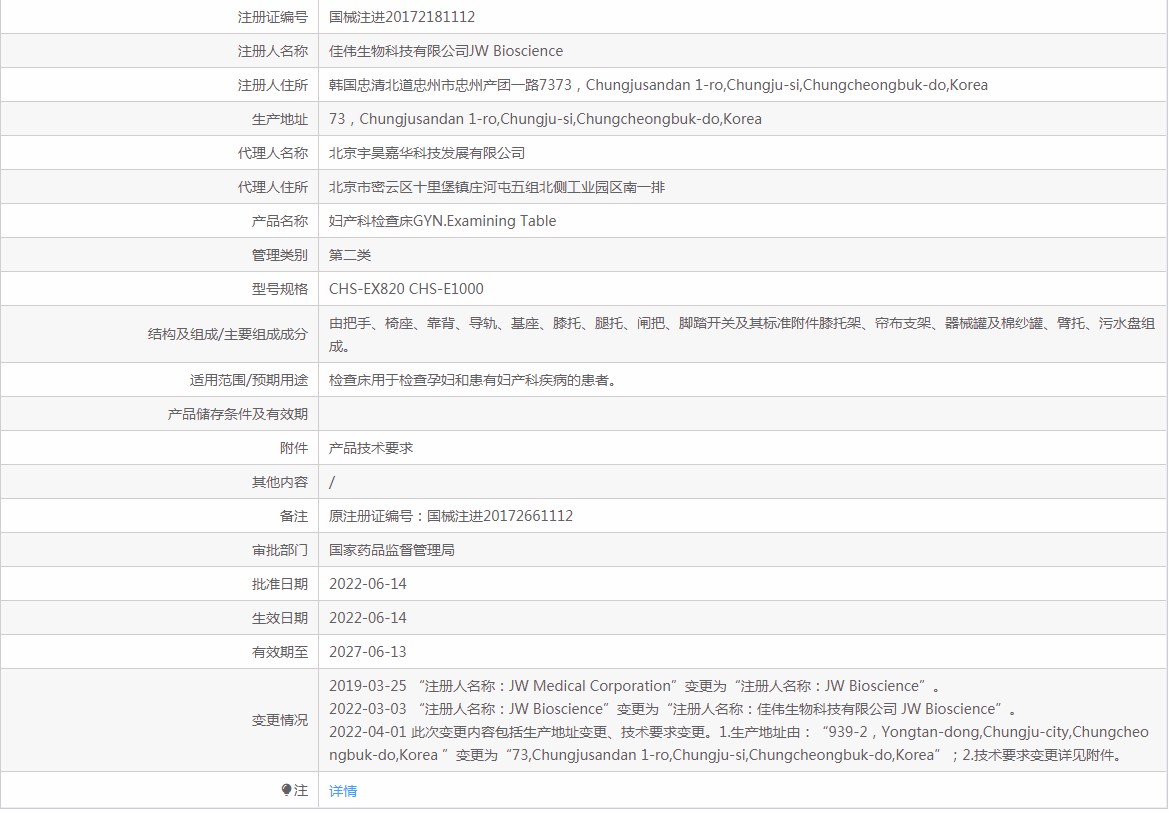Select the composition text starting 由把手、椅座
This screenshot has height=813, width=1169.
742,334
